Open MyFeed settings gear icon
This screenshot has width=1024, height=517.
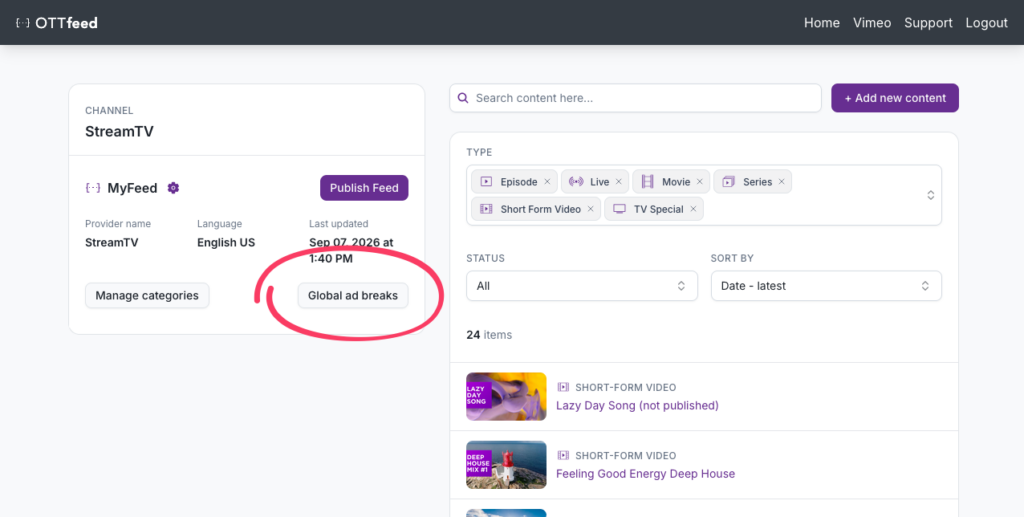click(173, 188)
